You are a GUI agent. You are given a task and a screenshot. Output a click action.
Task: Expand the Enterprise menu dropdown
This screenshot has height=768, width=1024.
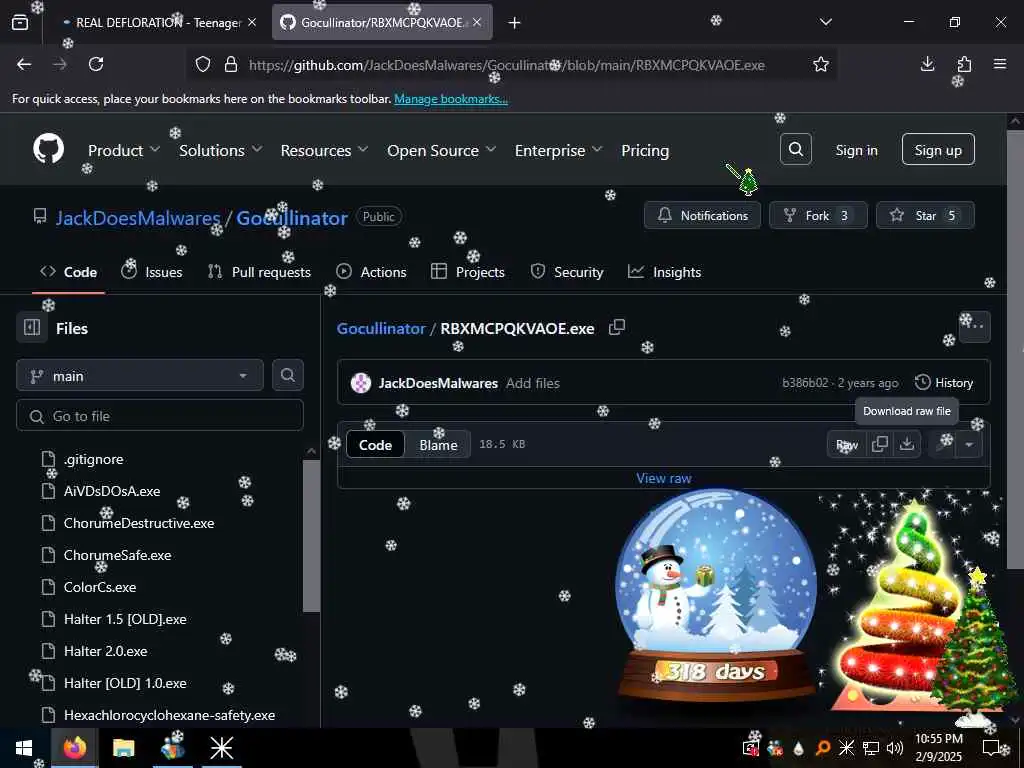point(558,150)
